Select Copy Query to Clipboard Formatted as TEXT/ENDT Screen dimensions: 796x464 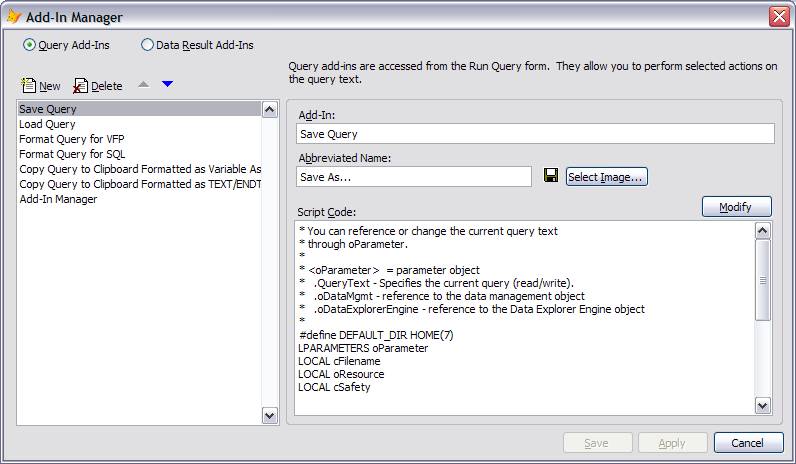click(x=139, y=184)
